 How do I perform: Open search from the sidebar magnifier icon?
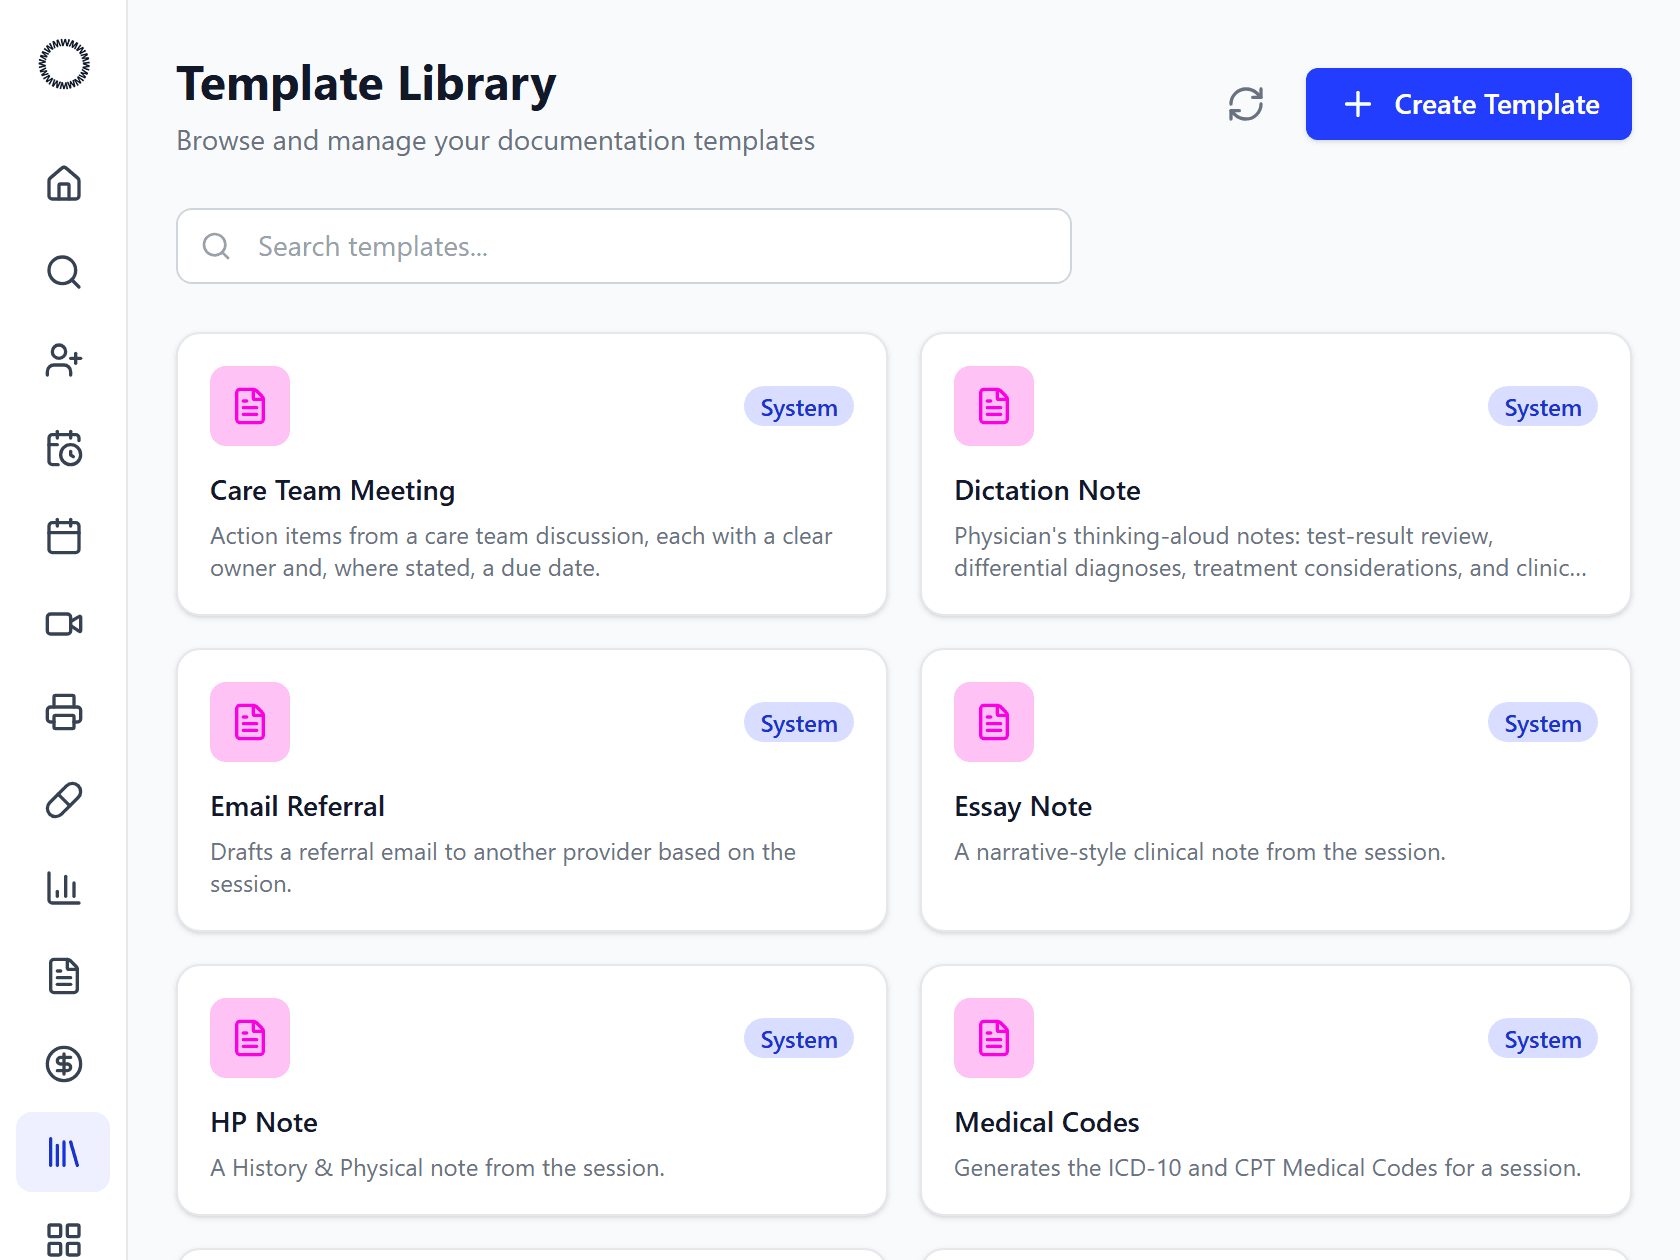[x=64, y=272]
